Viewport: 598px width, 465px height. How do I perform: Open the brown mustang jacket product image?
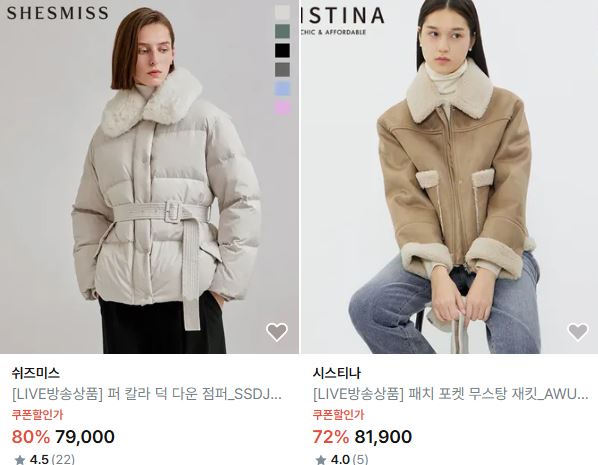[x=450, y=177]
